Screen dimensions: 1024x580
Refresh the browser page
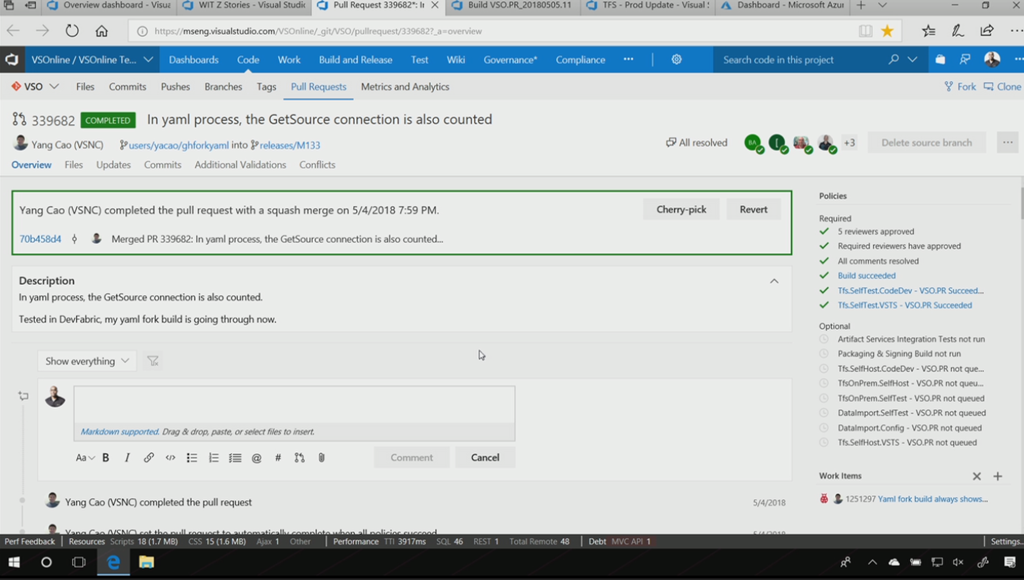(x=72, y=31)
